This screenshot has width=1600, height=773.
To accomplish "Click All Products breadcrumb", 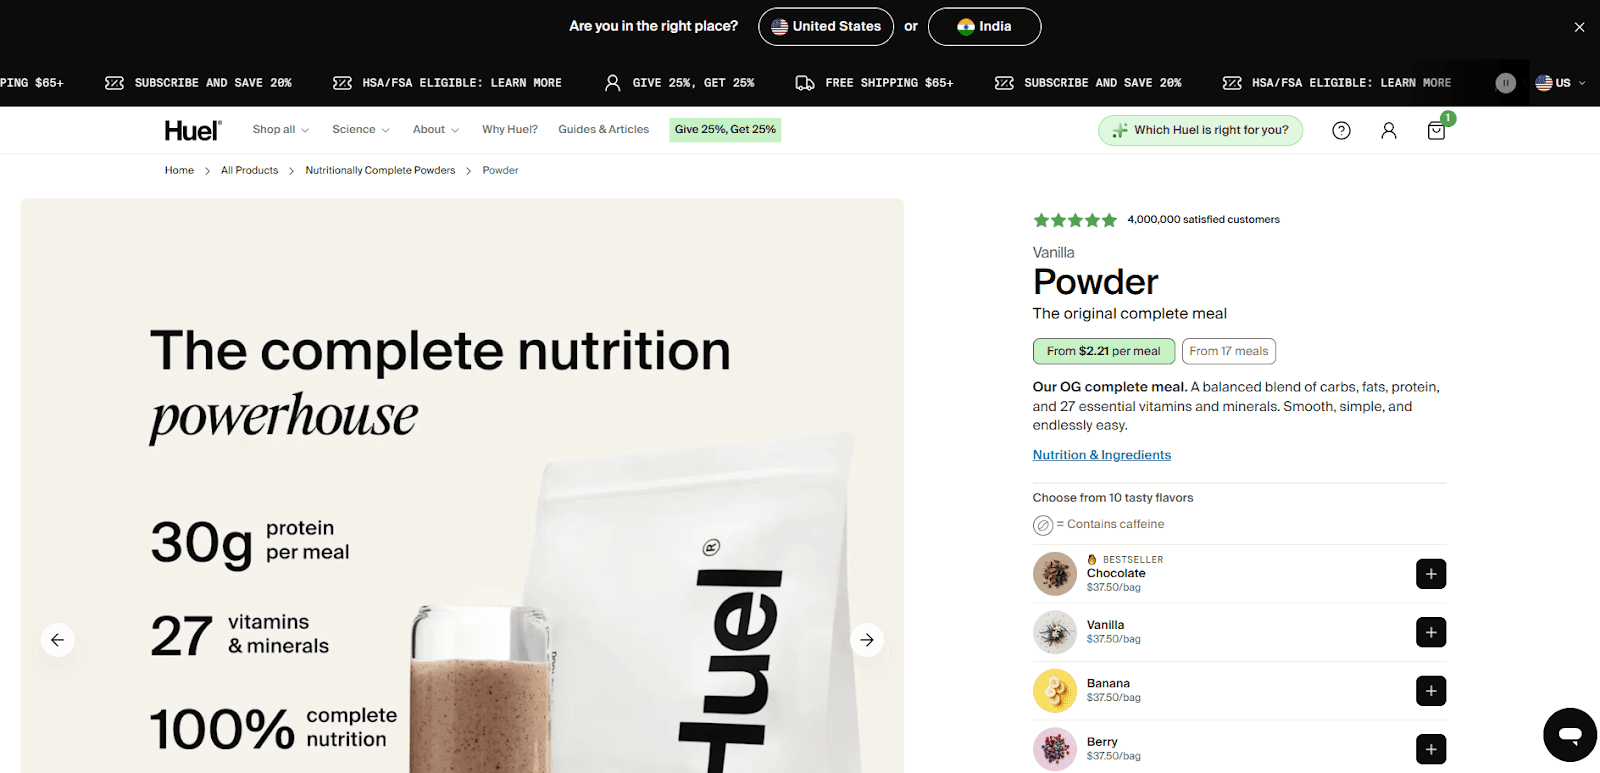I will [250, 171].
